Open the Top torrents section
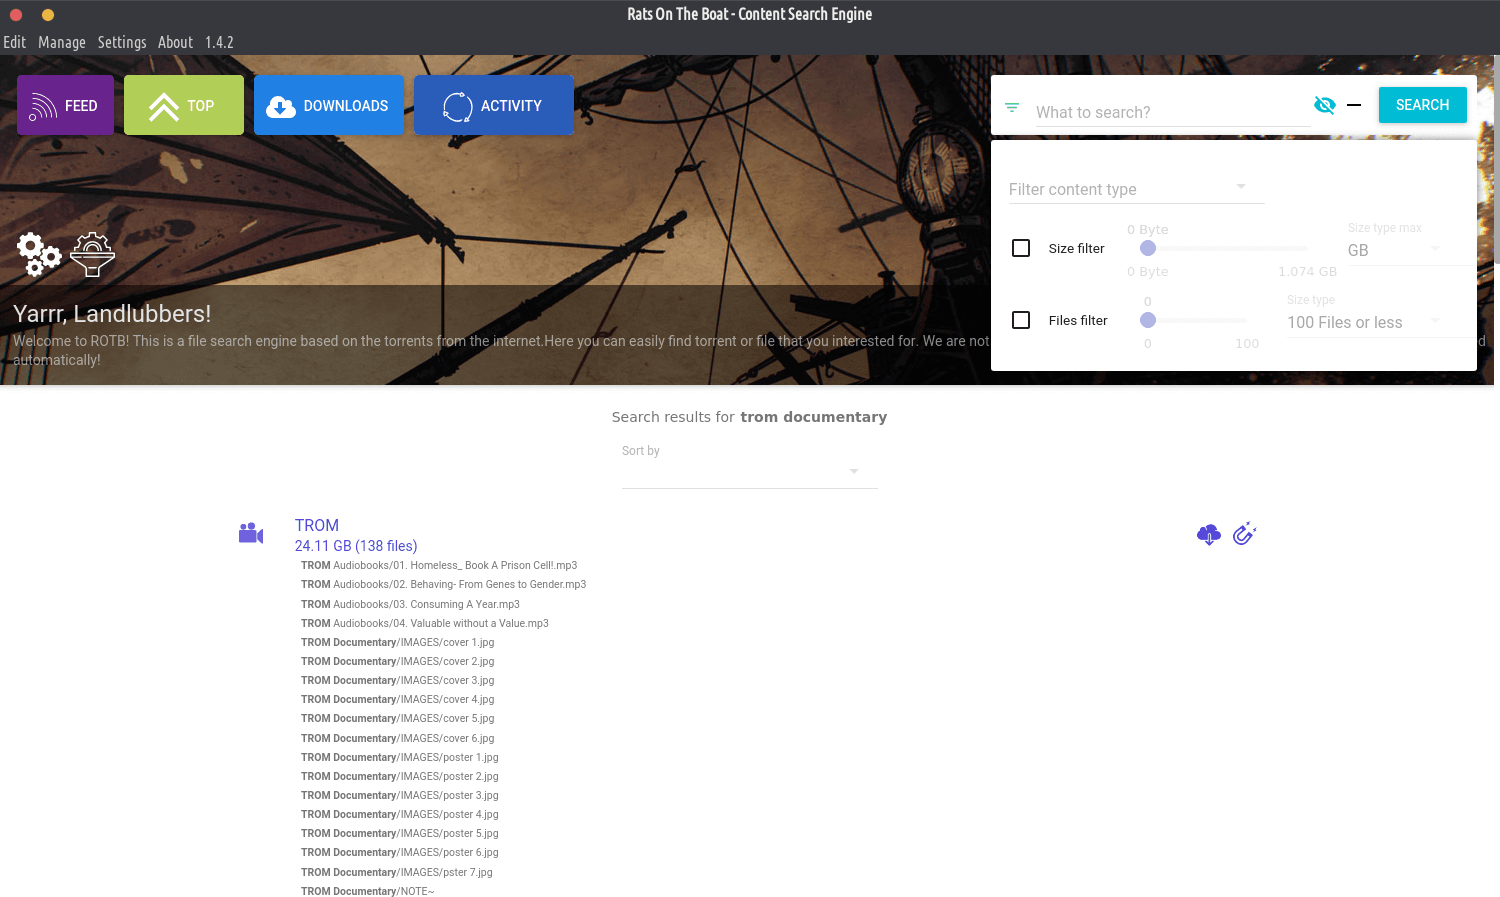1500x897 pixels. (x=183, y=105)
